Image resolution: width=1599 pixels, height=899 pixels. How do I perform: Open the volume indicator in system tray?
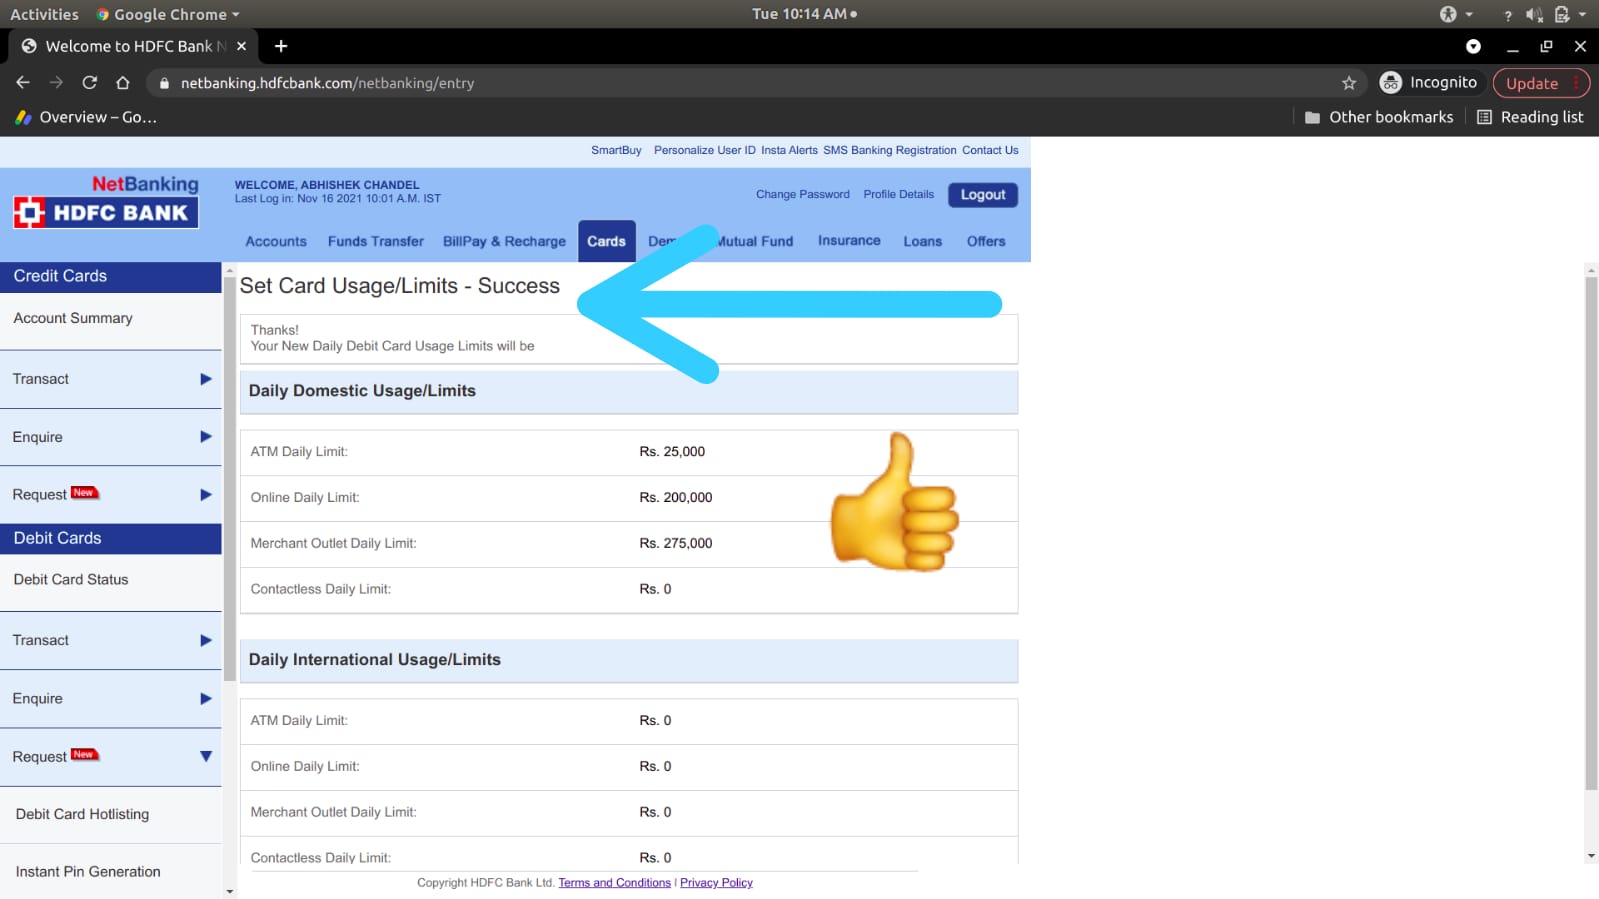(1534, 14)
